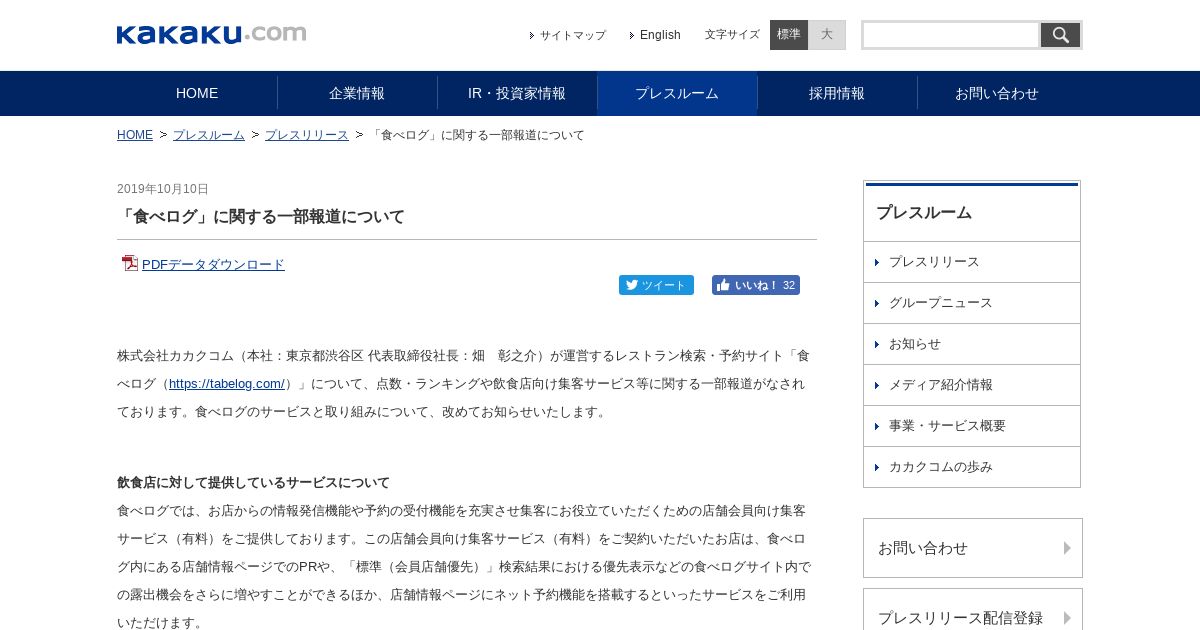Open sidebar グループニュース item
Screen dimensions: 1200x630
972,303
